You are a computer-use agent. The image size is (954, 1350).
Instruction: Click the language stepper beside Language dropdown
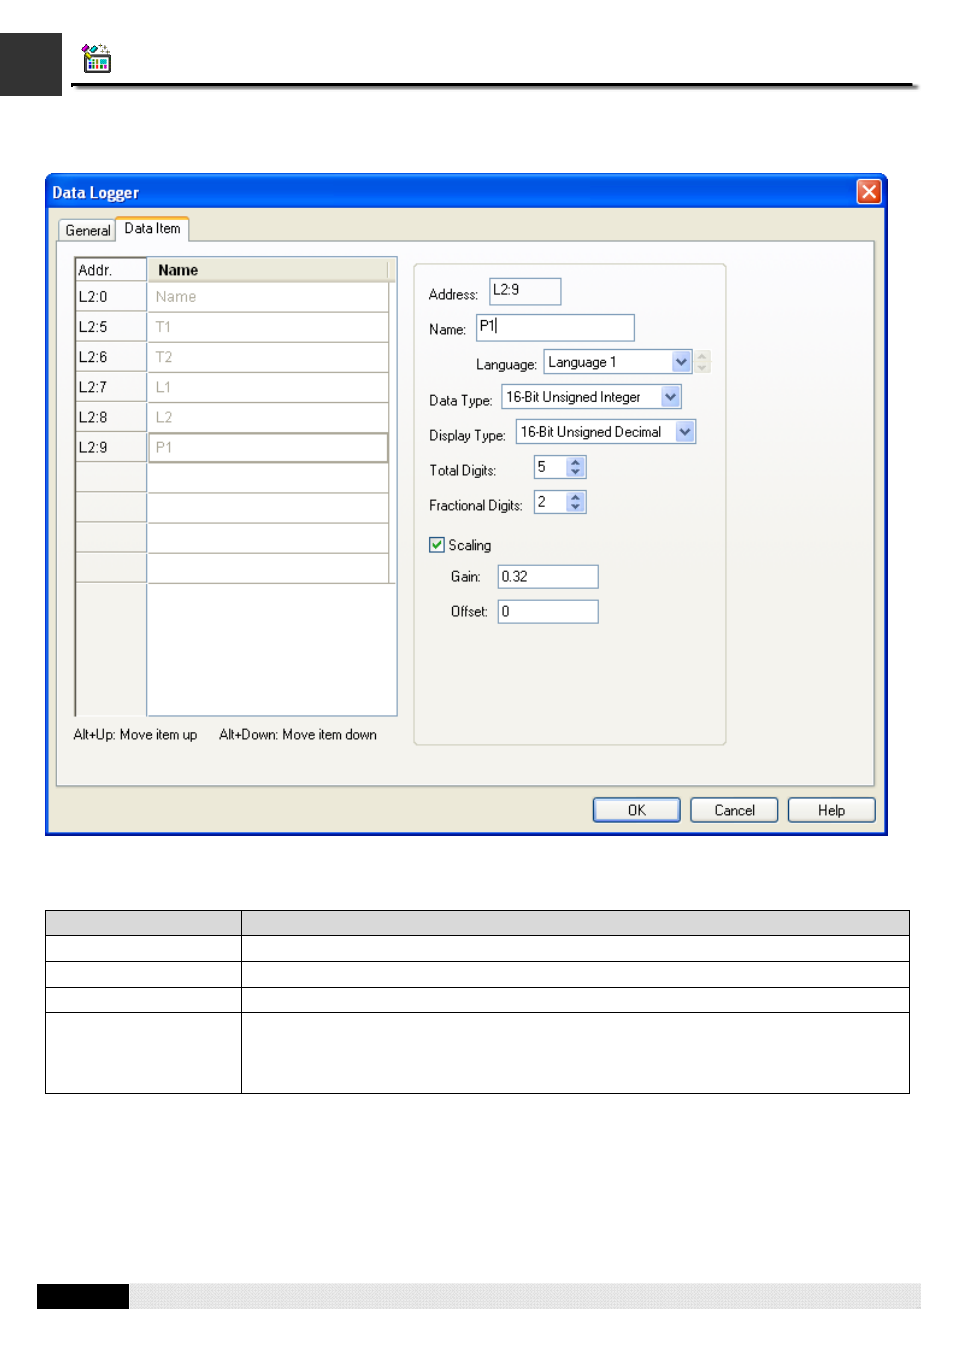point(703,362)
